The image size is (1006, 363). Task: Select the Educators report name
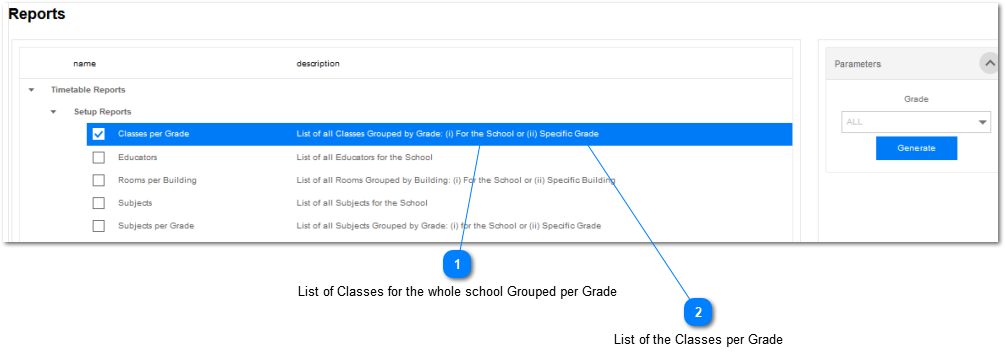coord(137,157)
